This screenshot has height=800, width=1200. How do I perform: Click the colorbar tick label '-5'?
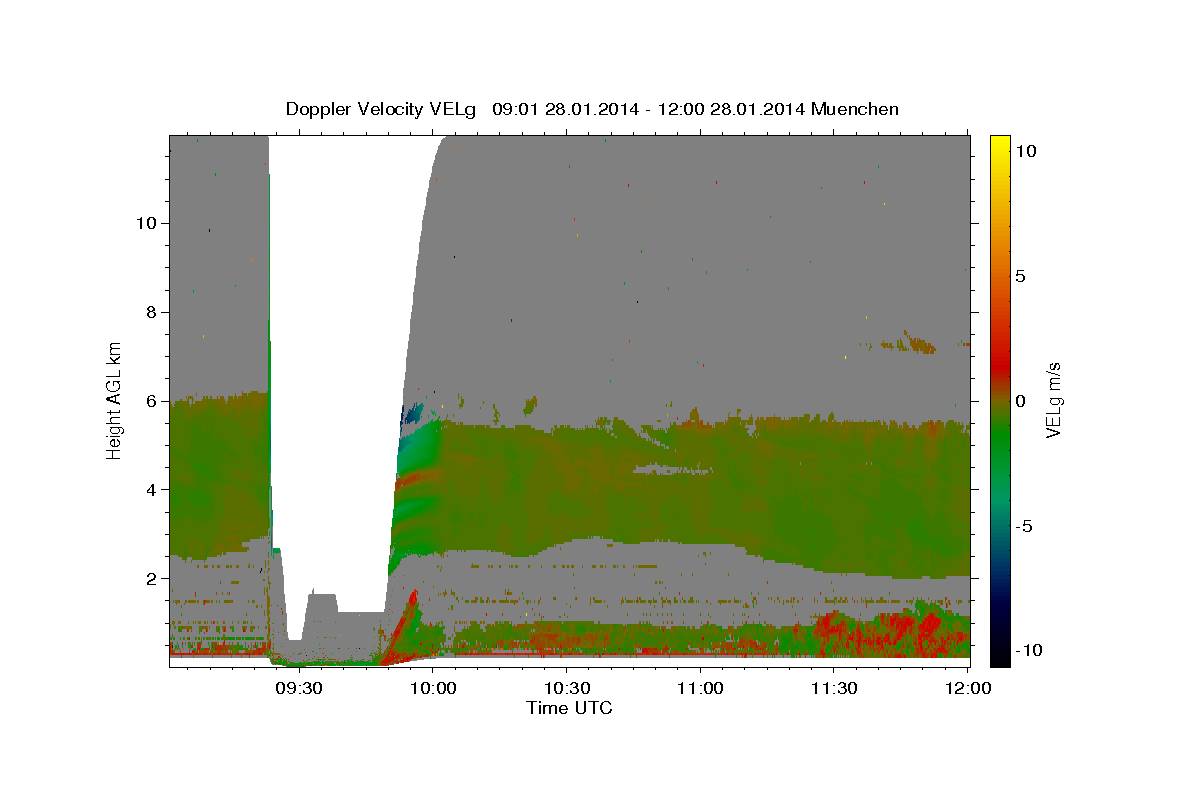(1025, 526)
